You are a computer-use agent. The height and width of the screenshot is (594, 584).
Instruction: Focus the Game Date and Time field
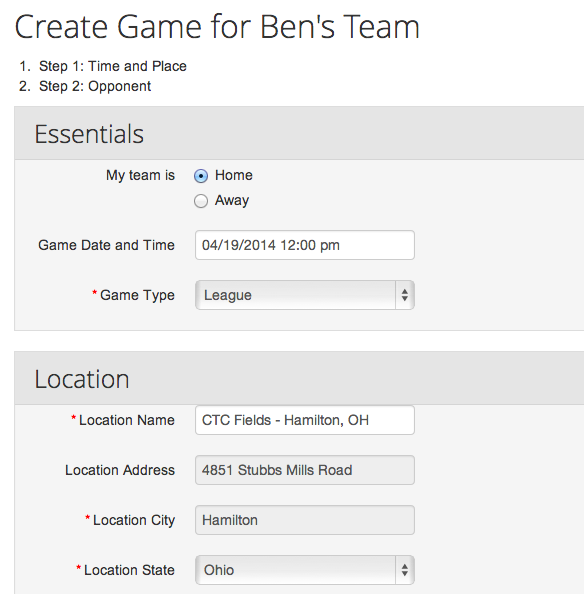[x=305, y=245]
